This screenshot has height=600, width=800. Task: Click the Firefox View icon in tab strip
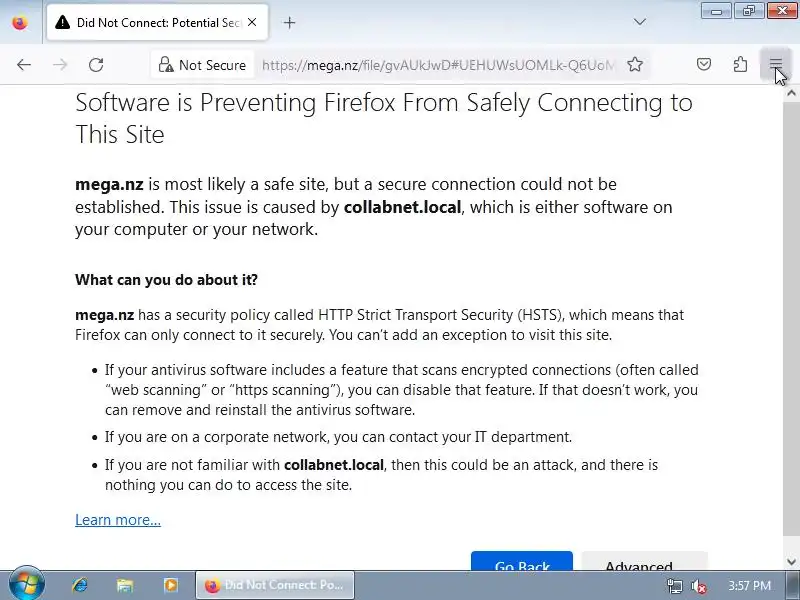pyautogui.click(x=19, y=22)
